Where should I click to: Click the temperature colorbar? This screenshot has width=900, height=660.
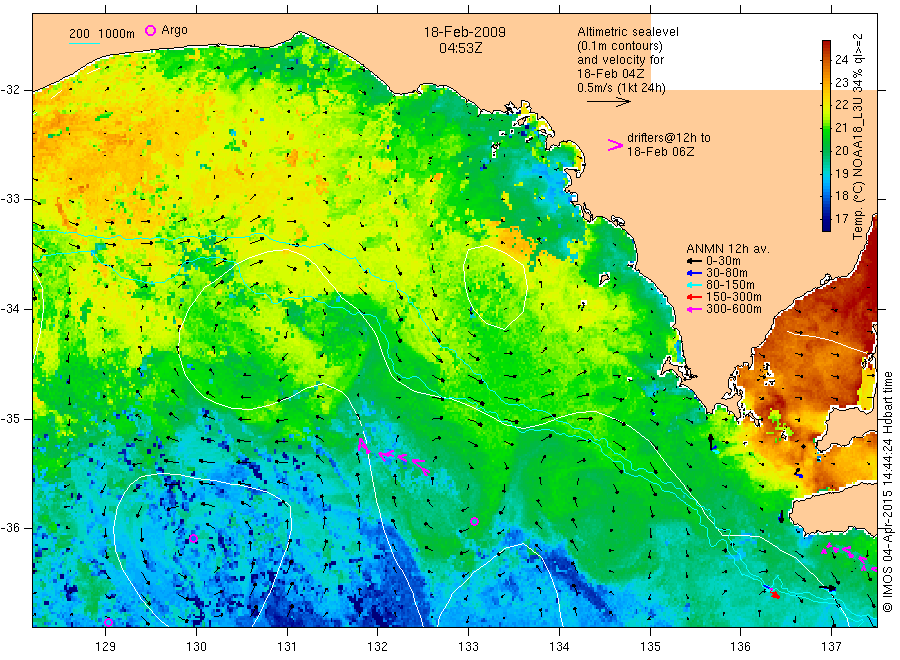(x=826, y=135)
